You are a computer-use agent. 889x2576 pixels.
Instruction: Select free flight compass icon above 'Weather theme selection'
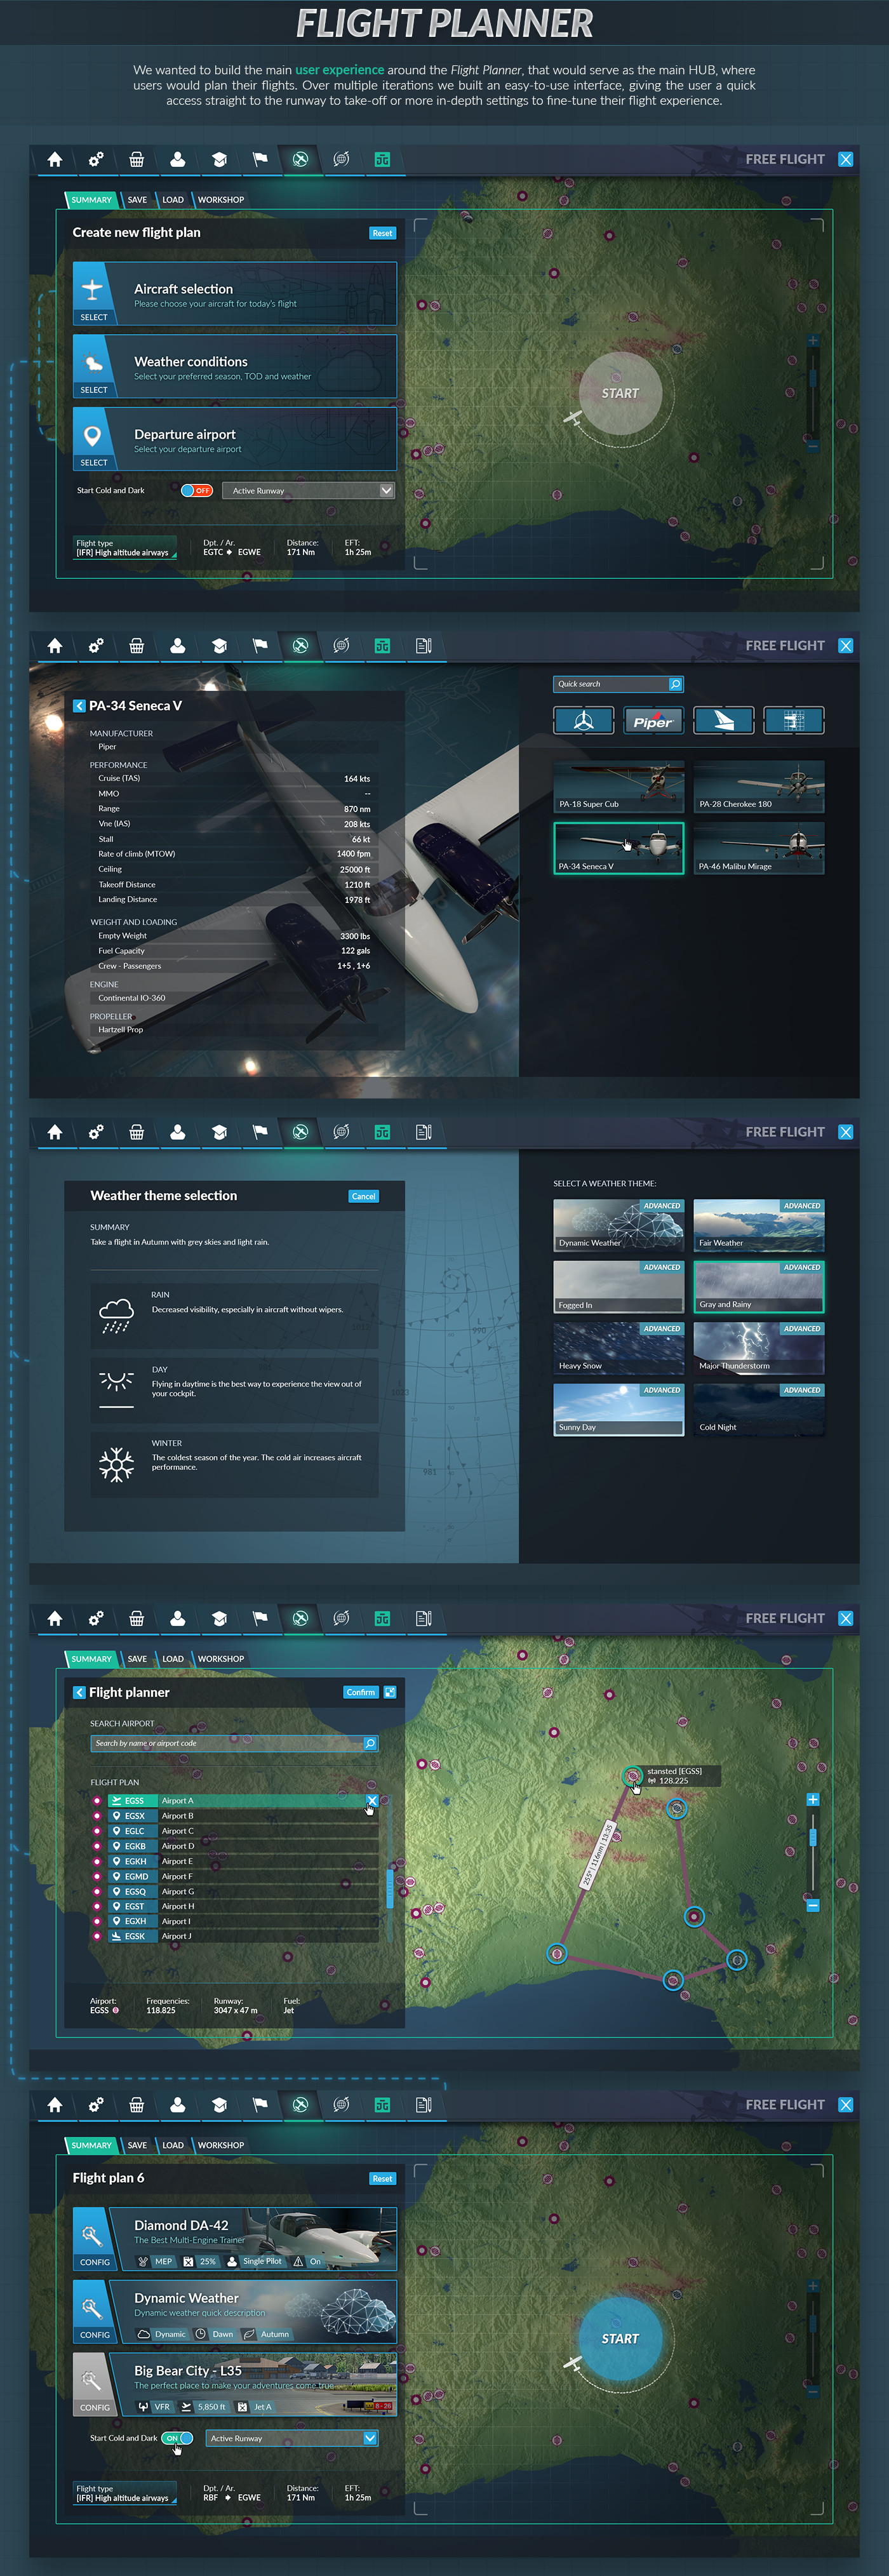click(300, 1132)
